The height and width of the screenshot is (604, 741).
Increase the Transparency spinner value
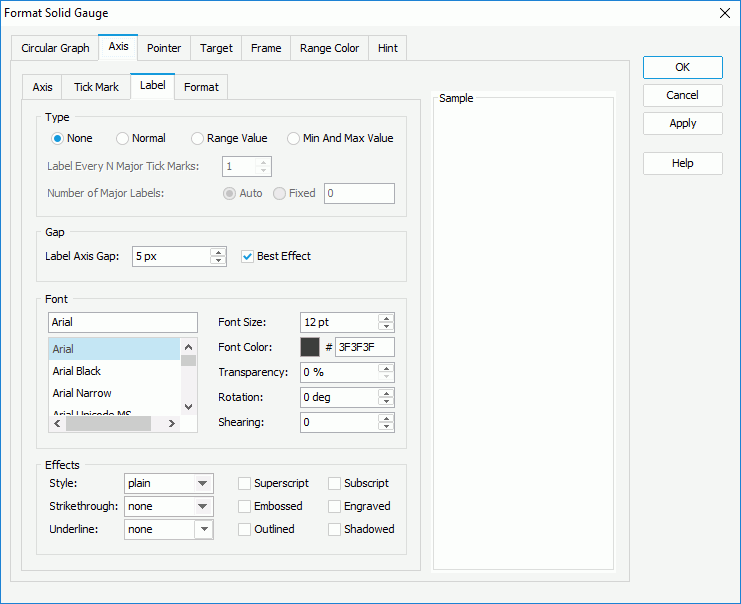[x=386, y=368]
